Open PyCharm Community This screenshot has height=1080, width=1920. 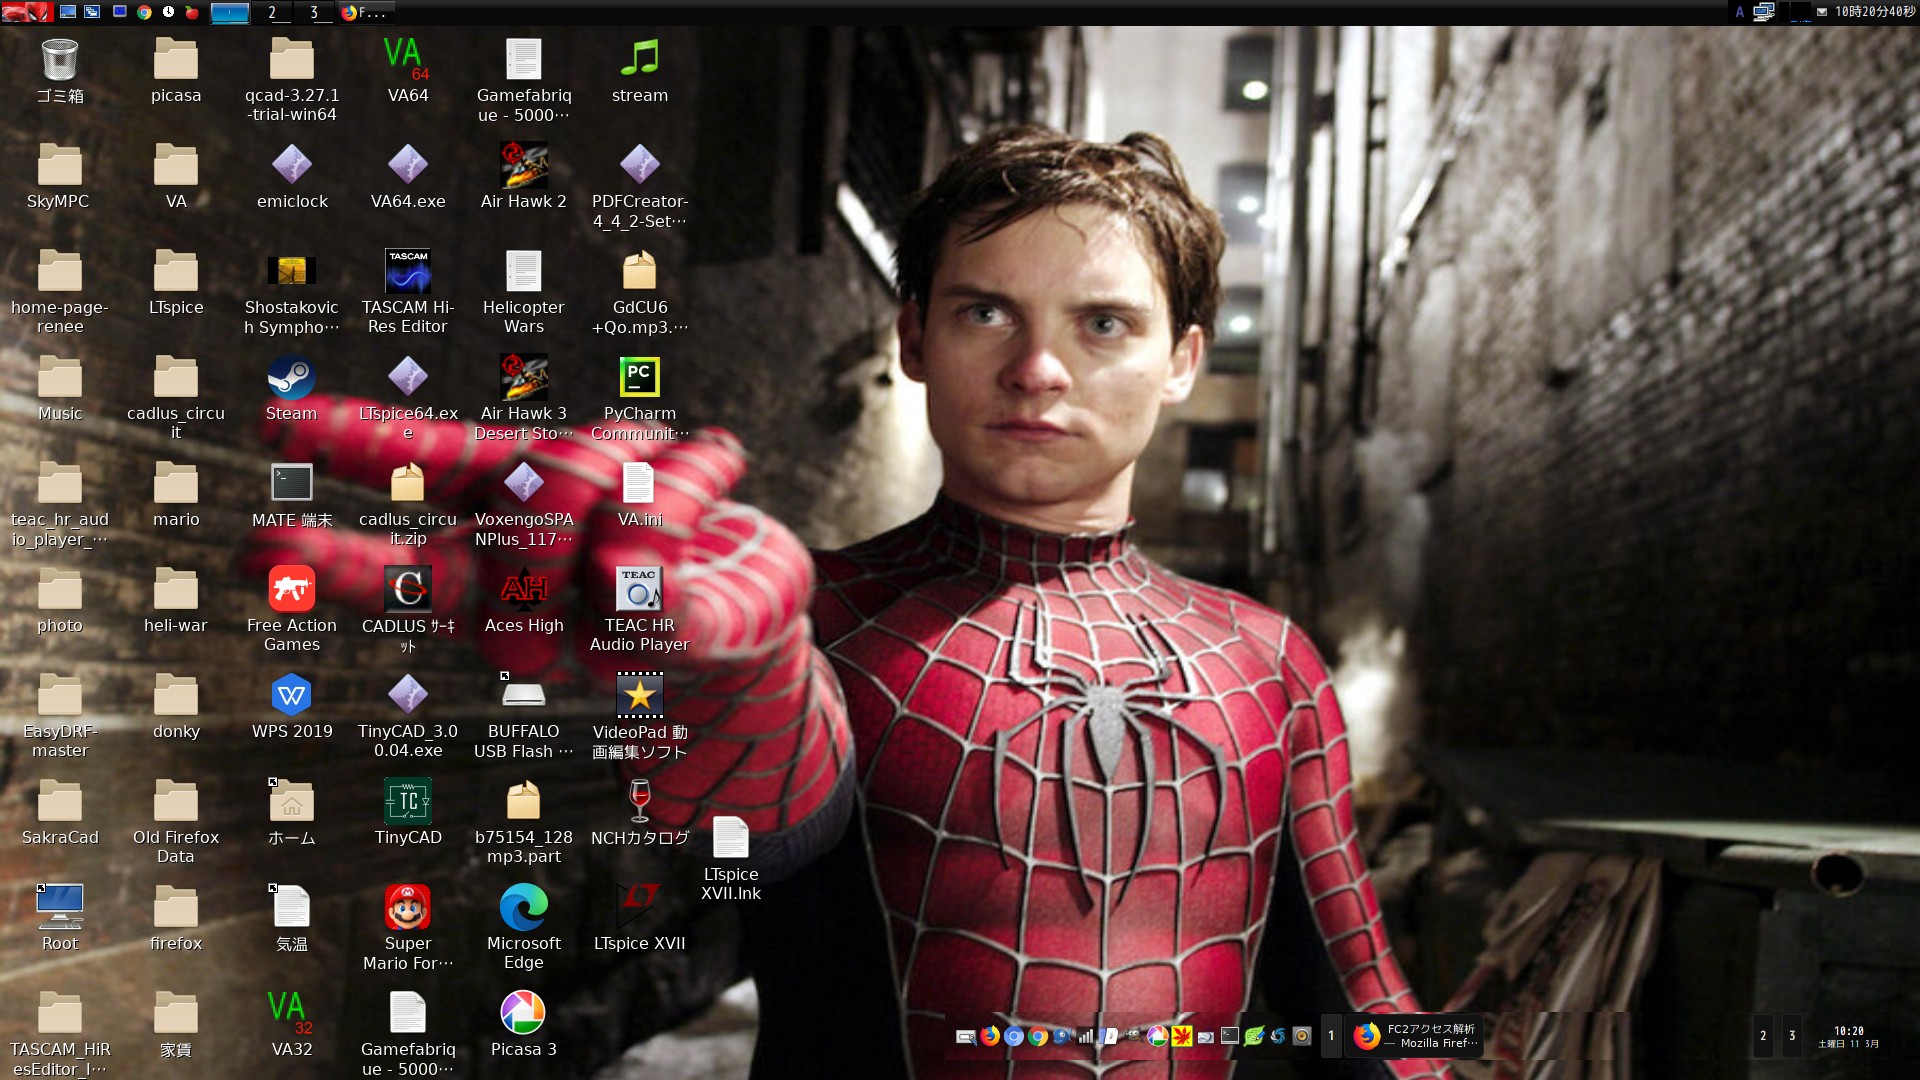[639, 377]
